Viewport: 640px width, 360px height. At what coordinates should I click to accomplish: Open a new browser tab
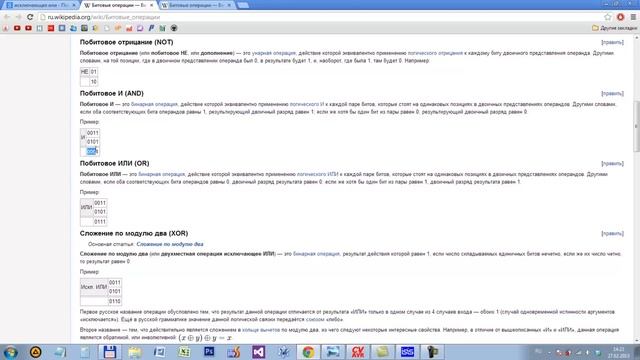coord(243,5)
